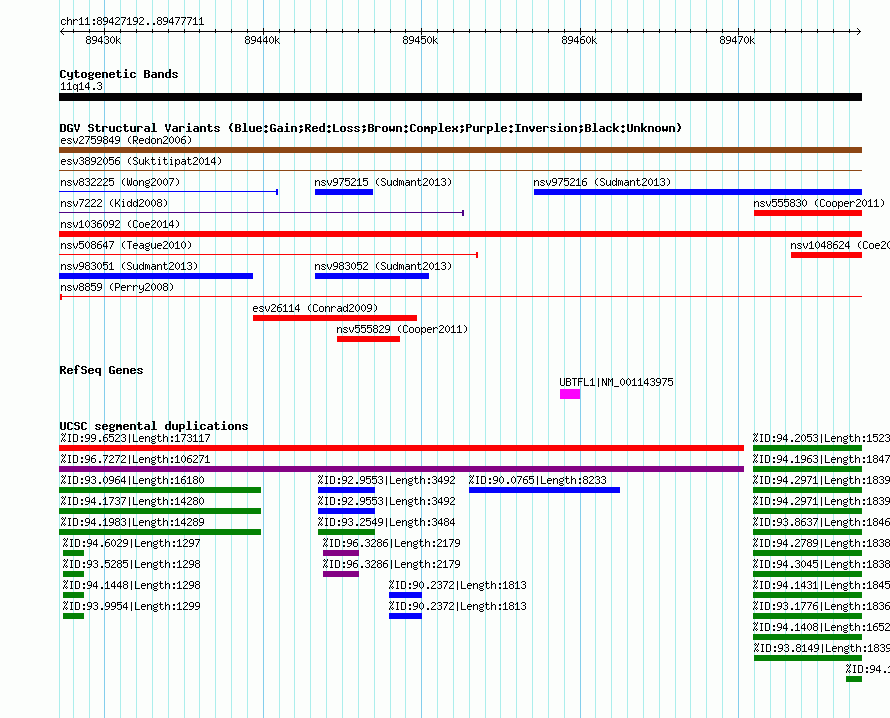890x718 pixels.
Task: Click duplication %ID:94.1983|Length:14289 label
Action: [132, 522]
